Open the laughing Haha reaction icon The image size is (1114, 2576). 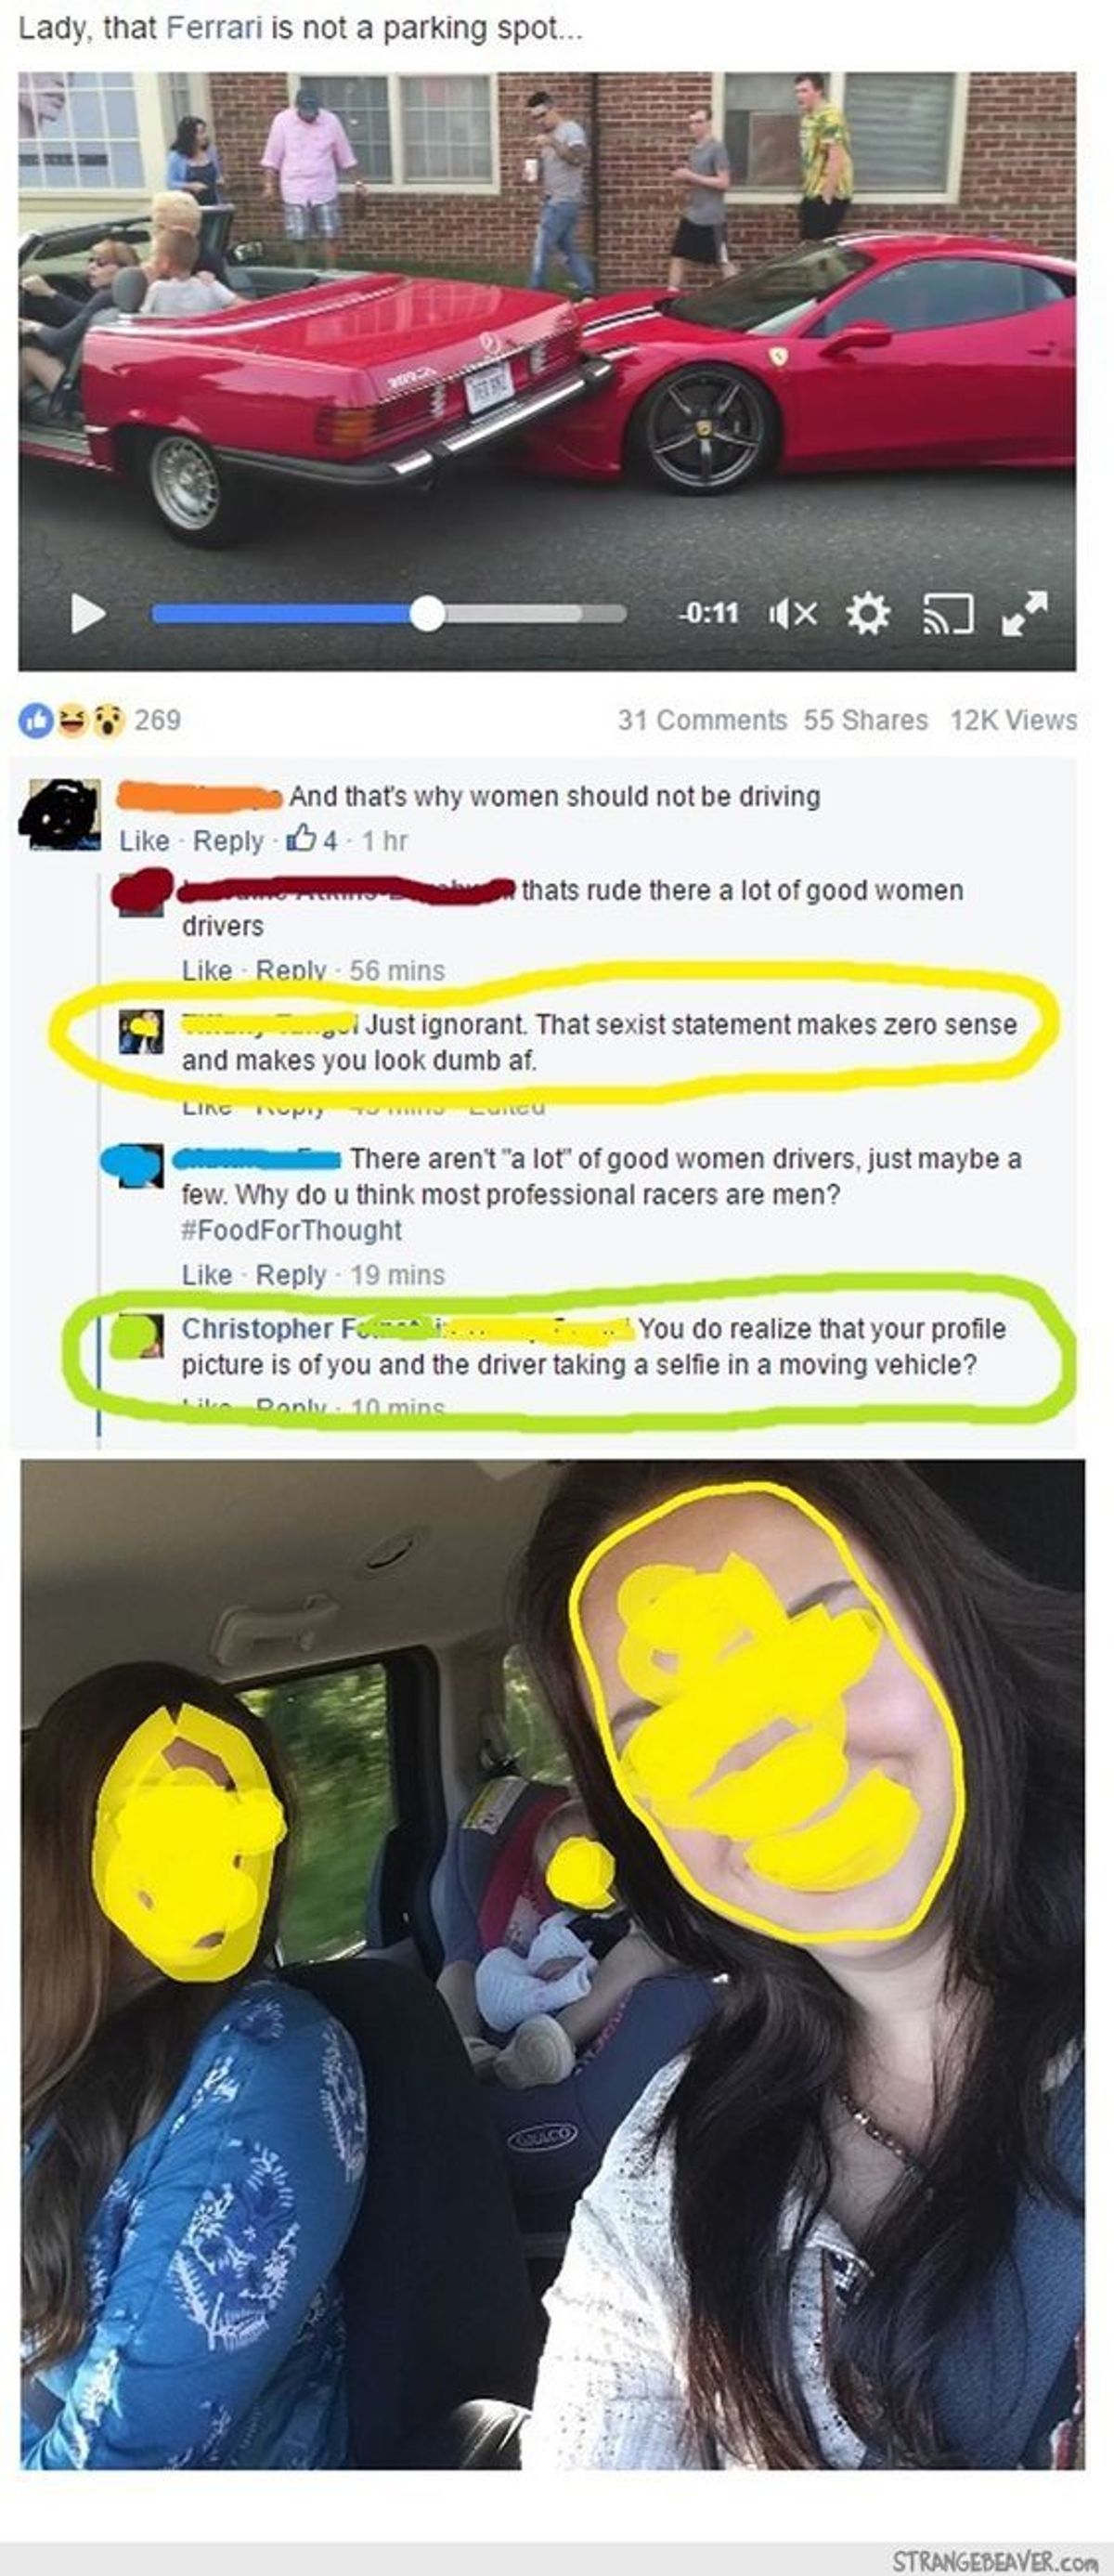(x=71, y=720)
